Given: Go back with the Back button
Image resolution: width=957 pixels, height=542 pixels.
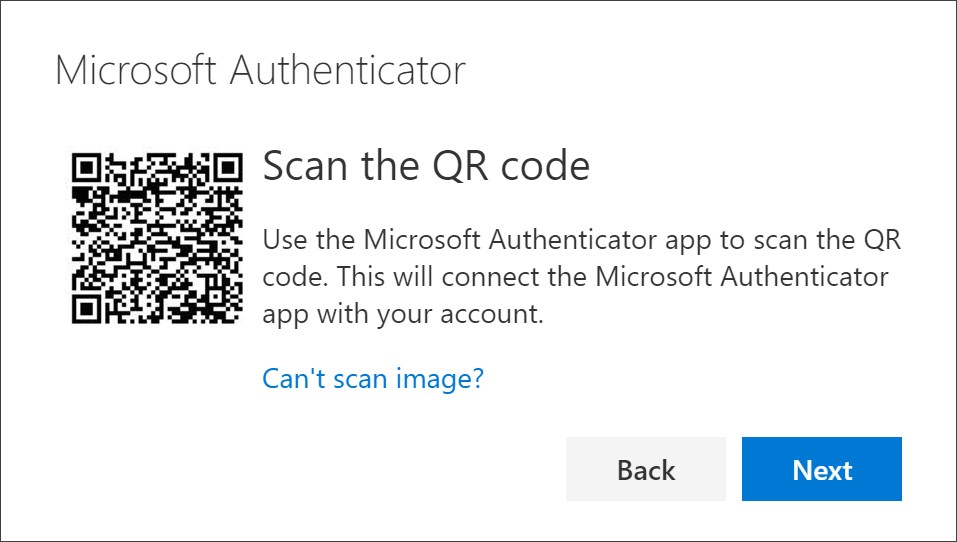Looking at the screenshot, I should pos(646,469).
